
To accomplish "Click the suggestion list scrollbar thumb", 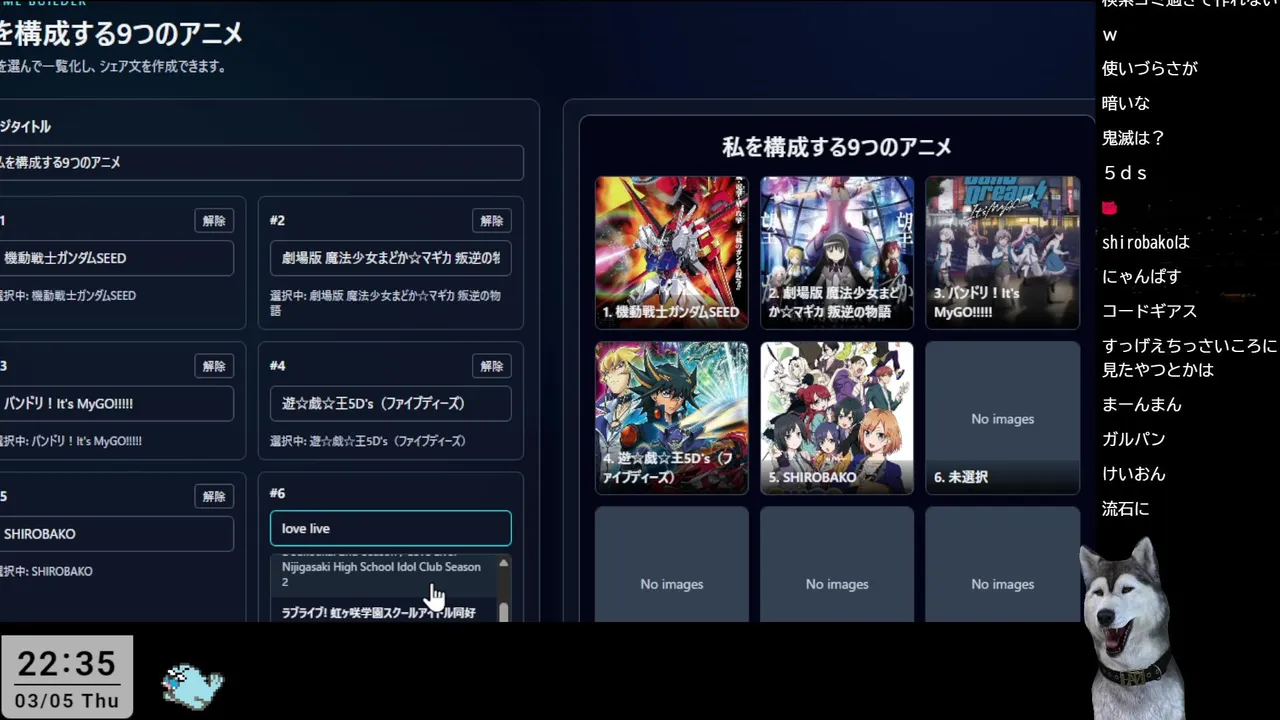I will (503, 612).
